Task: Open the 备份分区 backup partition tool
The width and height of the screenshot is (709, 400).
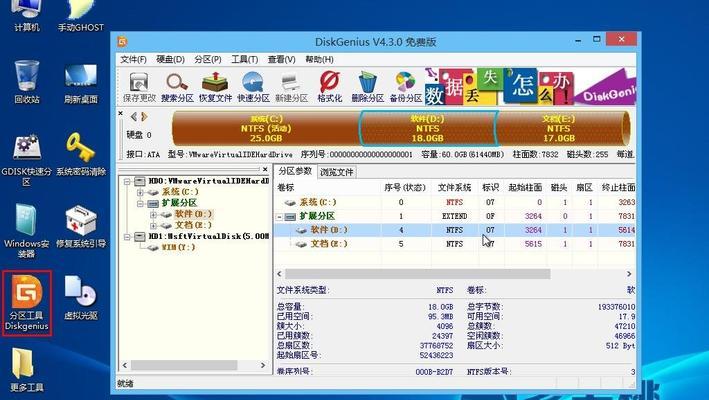Action: pyautogui.click(x=406, y=86)
